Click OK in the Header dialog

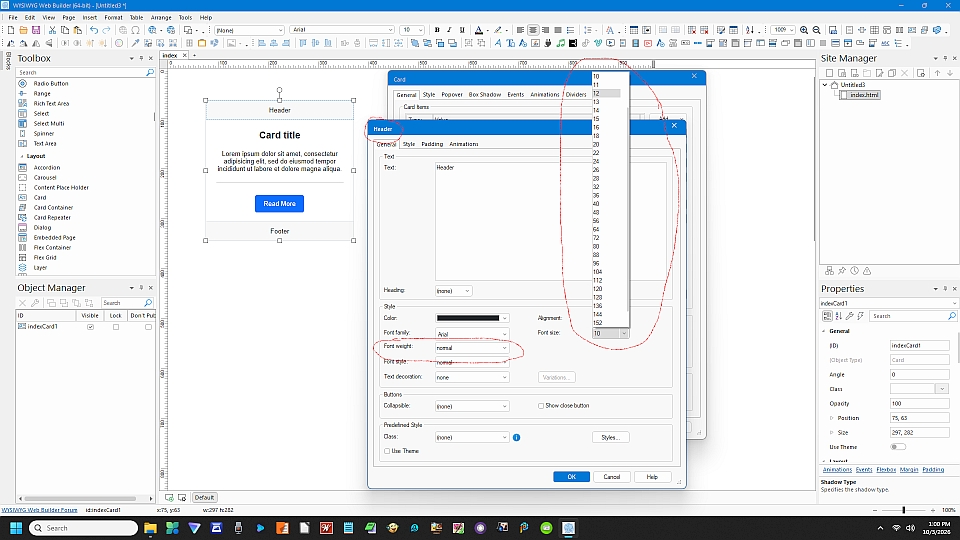[571, 477]
